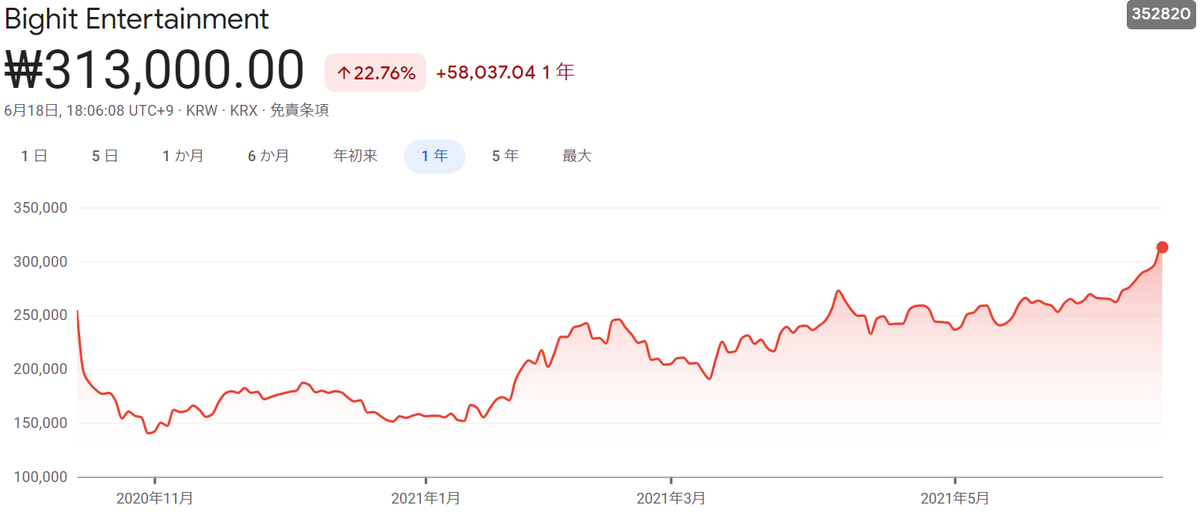Show the 最大 chart range
The image size is (1200, 519).
(576, 156)
